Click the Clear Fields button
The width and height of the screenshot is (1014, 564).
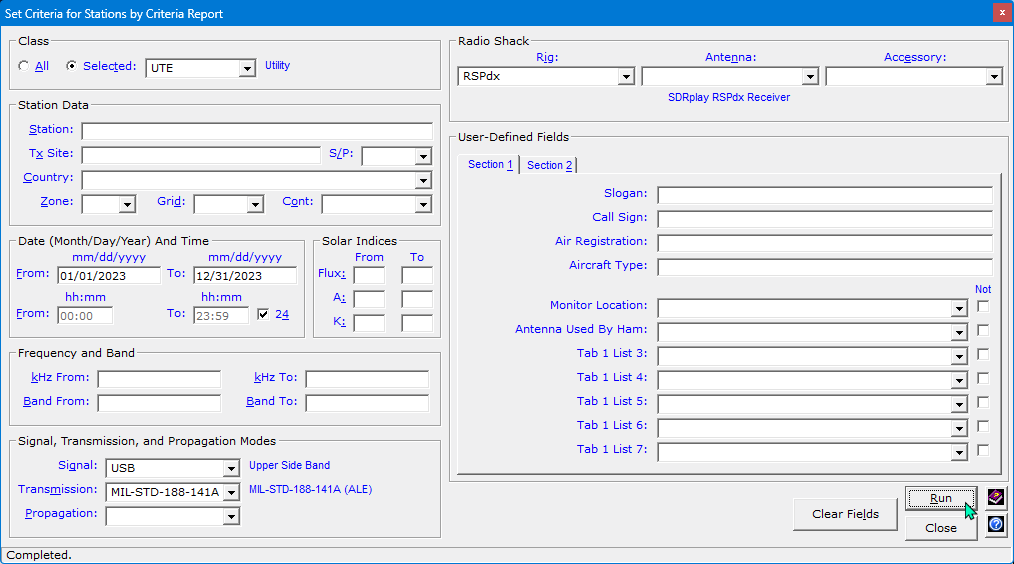pos(845,514)
